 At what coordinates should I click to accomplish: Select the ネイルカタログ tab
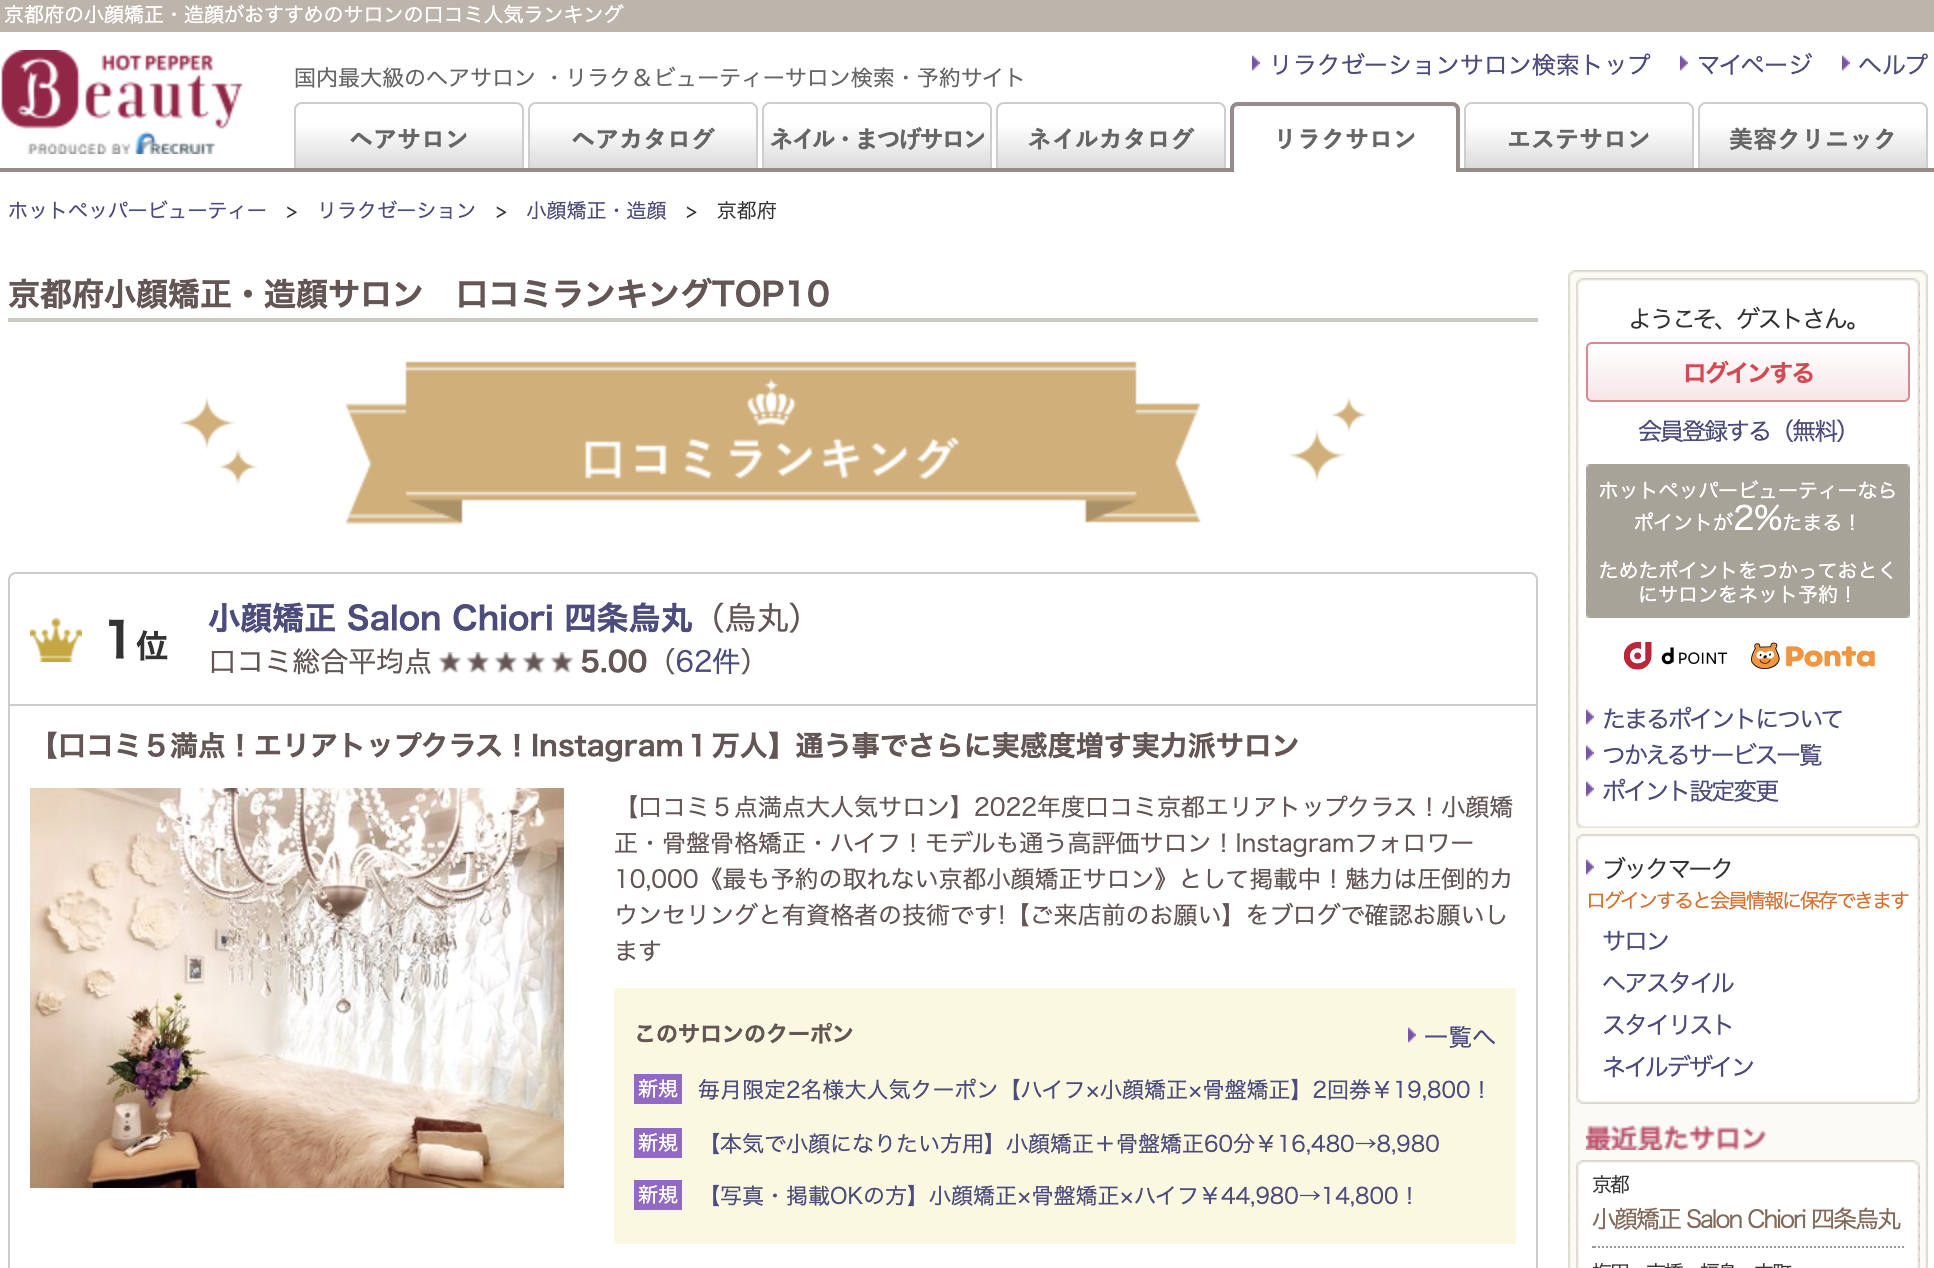point(1110,138)
